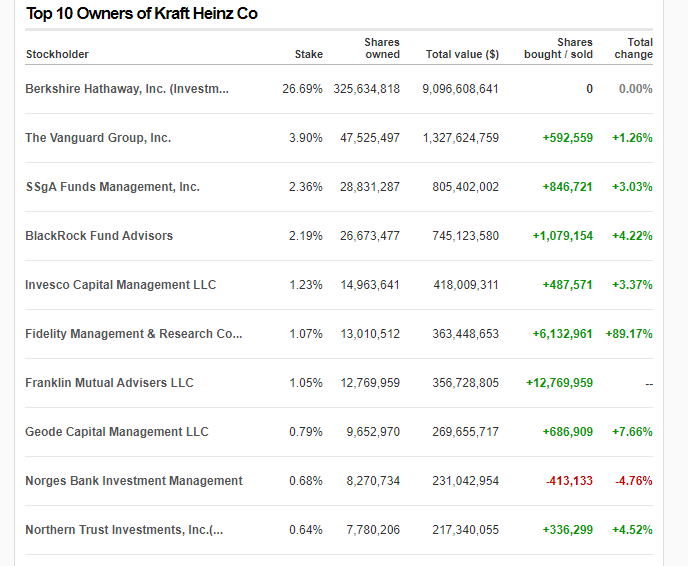Click Invesco Capital Management LLC name
Screen dimensions: 688x566
(121, 285)
